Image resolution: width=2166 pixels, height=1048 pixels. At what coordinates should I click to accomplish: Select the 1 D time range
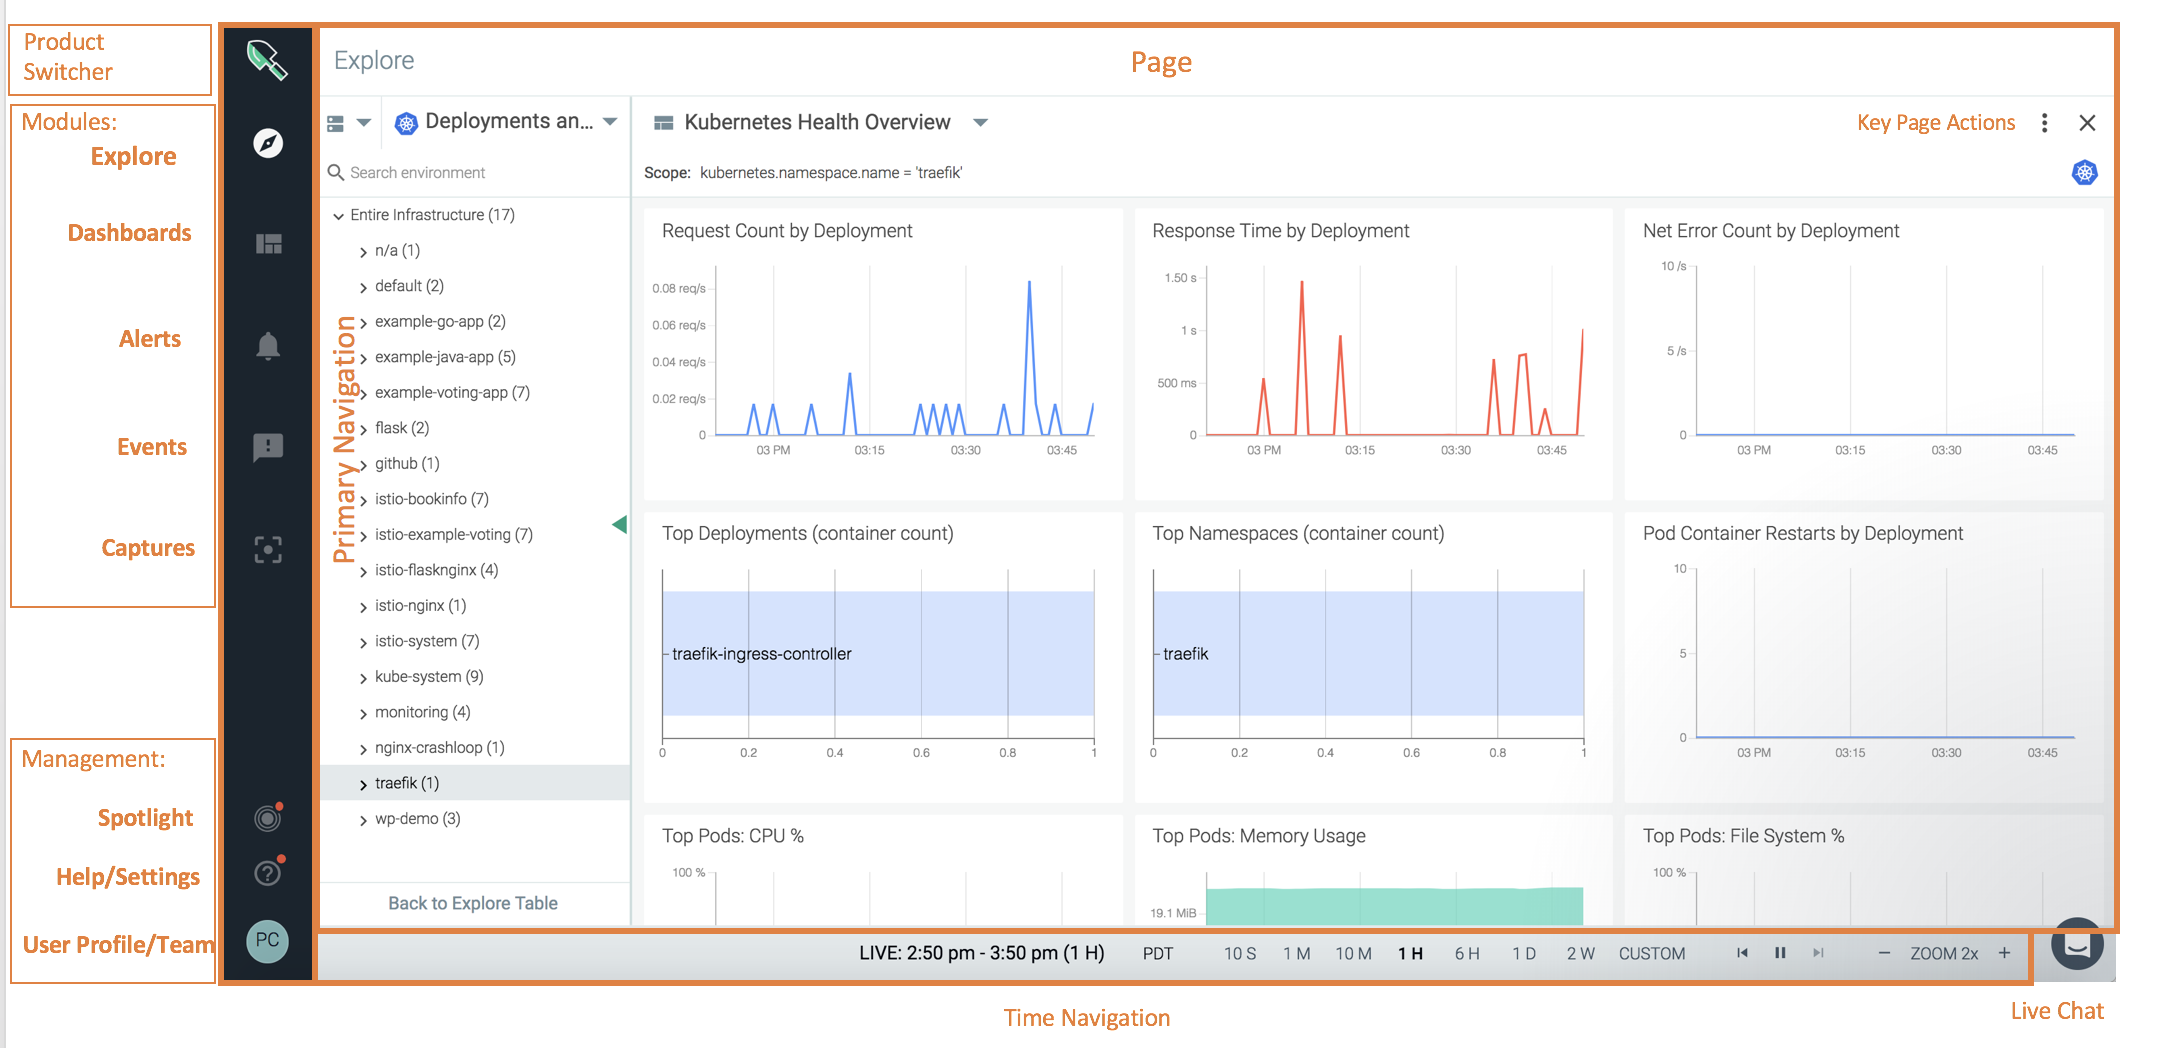point(1524,953)
